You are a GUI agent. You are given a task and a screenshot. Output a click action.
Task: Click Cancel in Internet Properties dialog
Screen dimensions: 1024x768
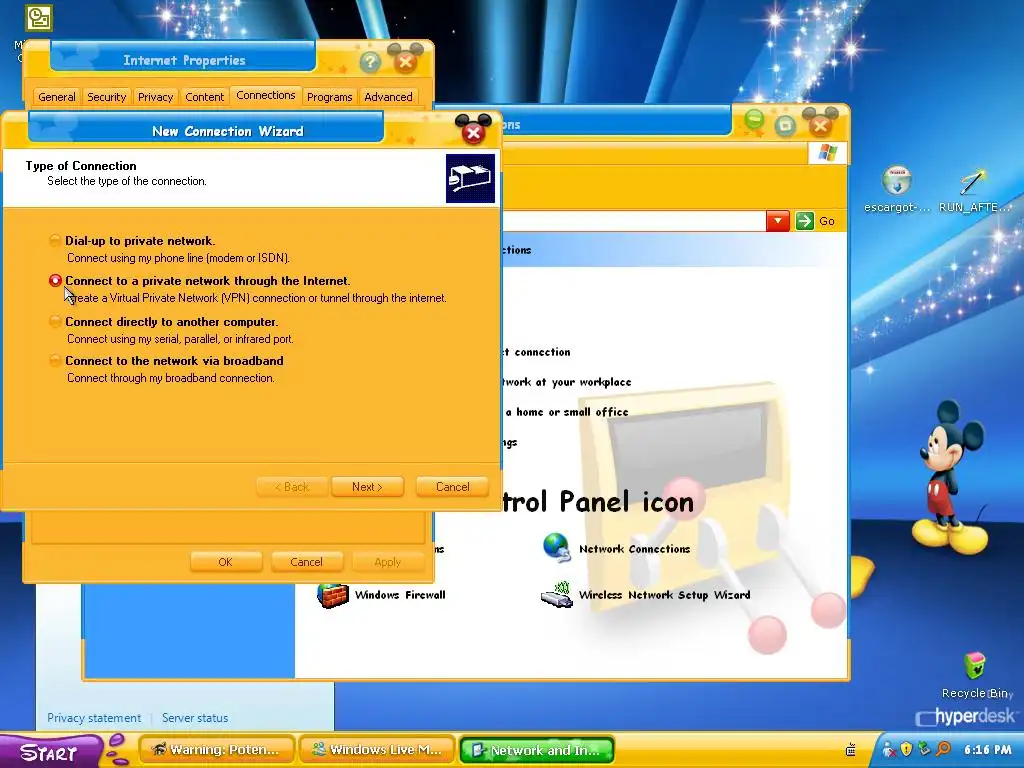click(306, 562)
